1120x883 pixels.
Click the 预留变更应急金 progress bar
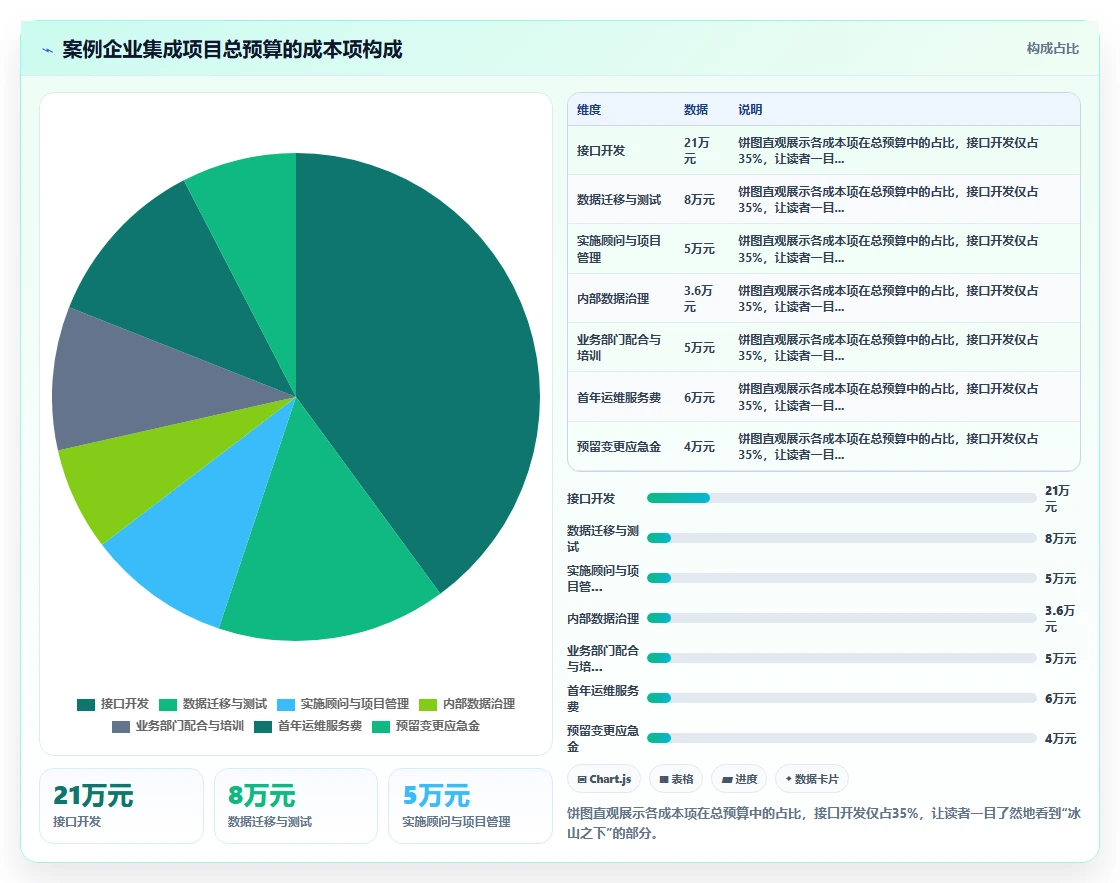pyautogui.click(x=841, y=738)
